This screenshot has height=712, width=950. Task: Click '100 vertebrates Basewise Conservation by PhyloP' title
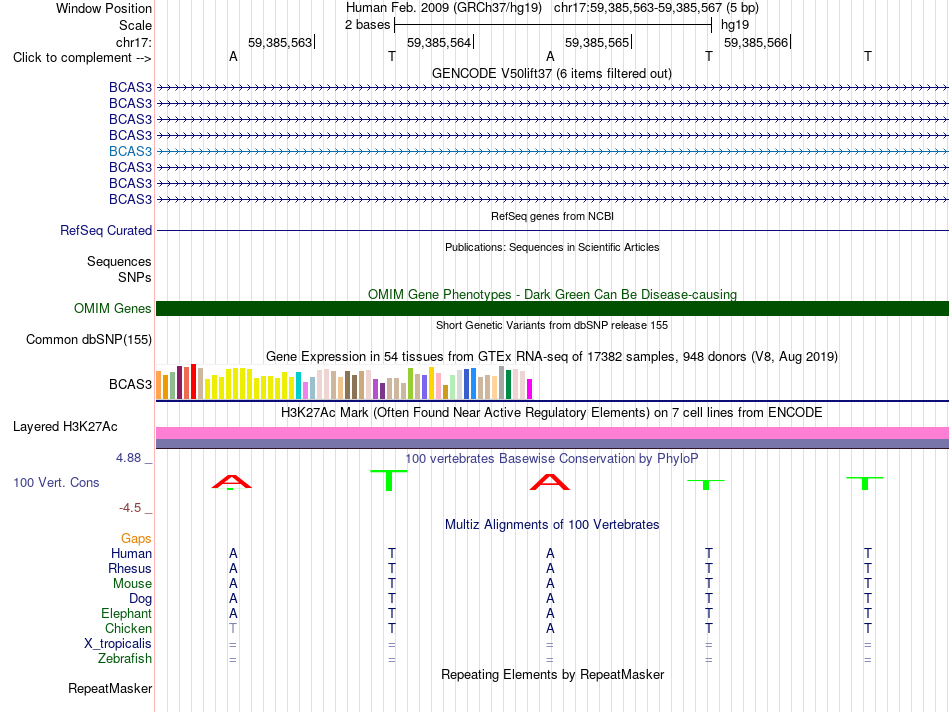coord(552,459)
